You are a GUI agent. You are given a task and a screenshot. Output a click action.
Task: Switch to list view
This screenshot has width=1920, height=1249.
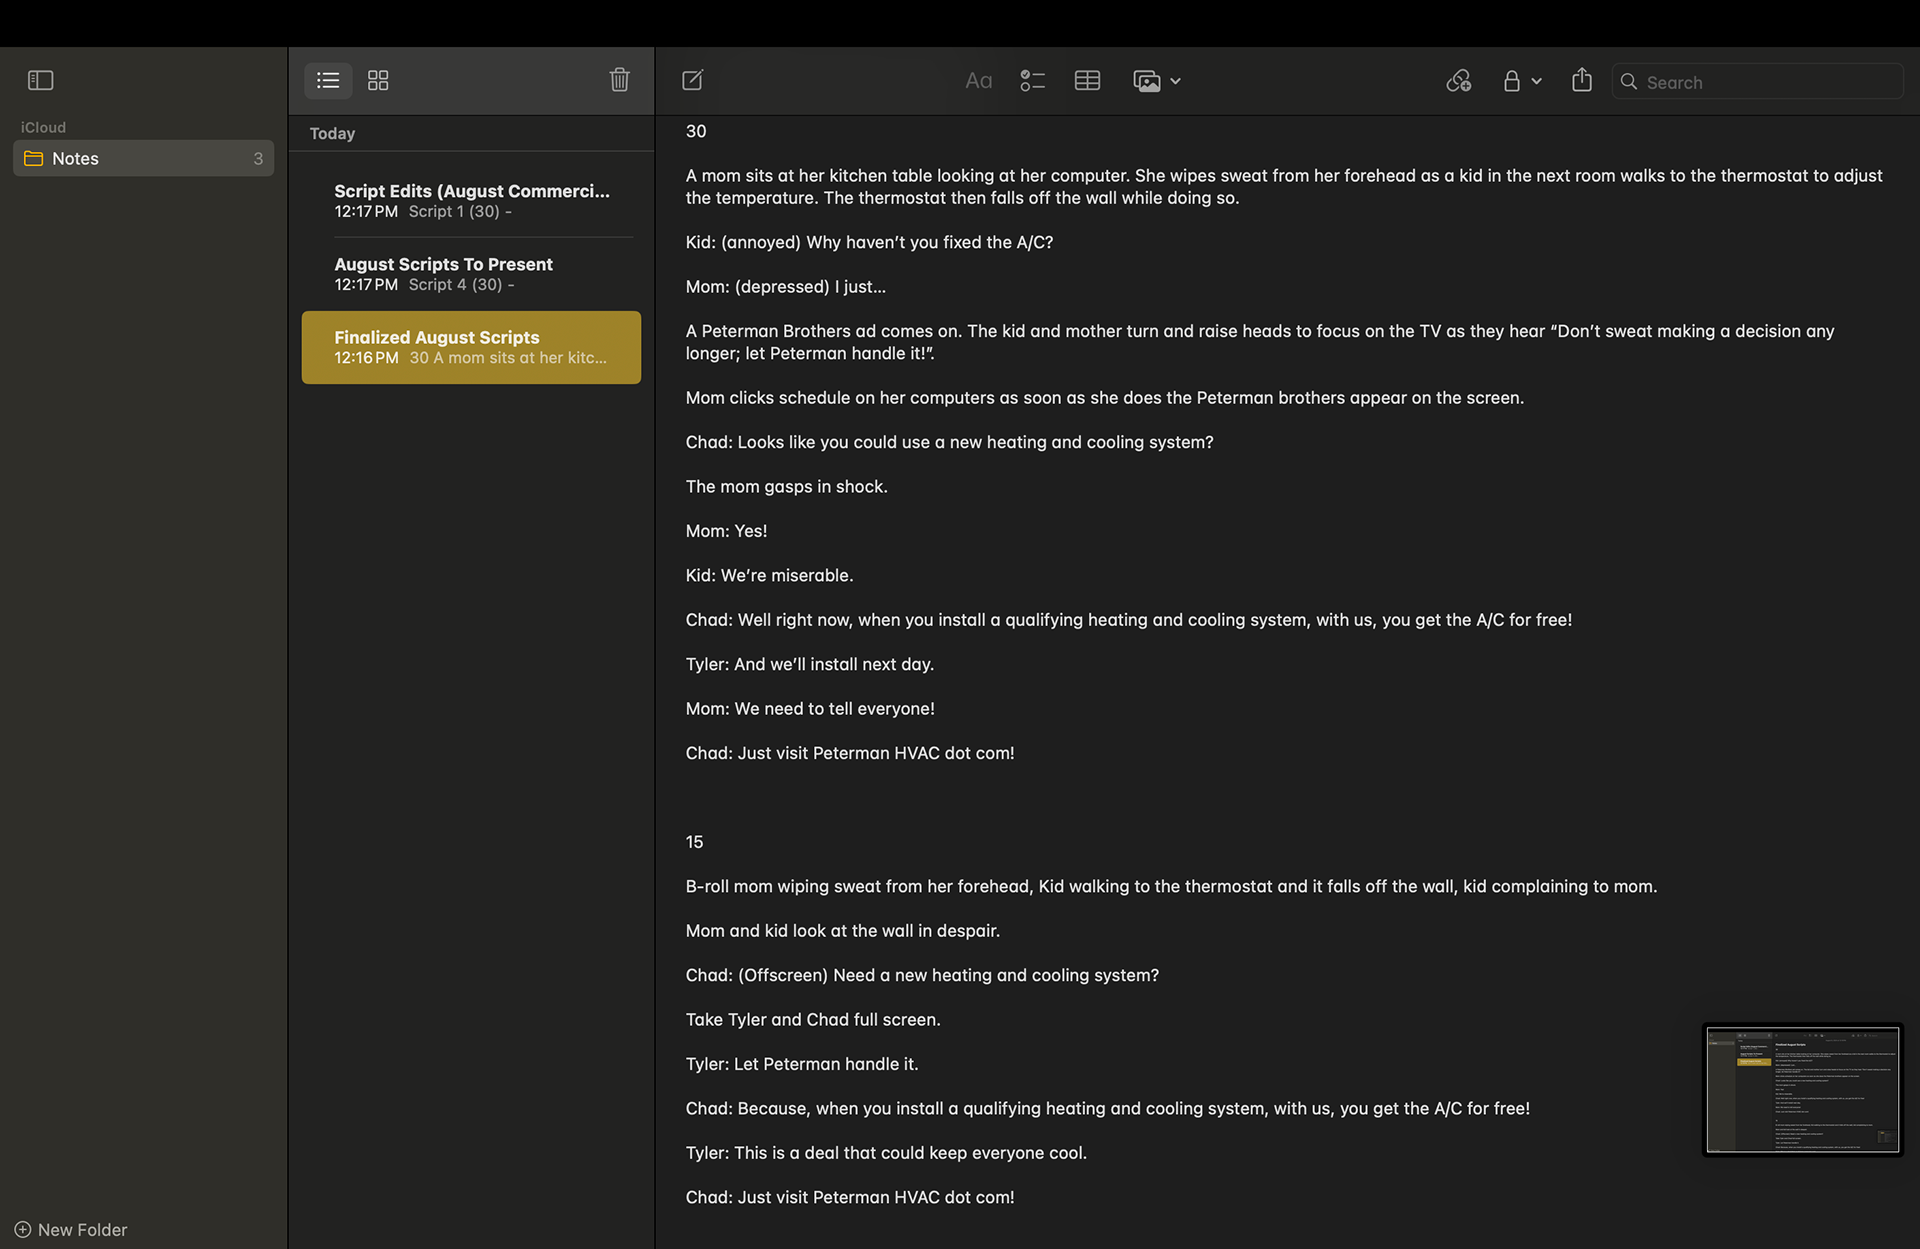pos(328,80)
